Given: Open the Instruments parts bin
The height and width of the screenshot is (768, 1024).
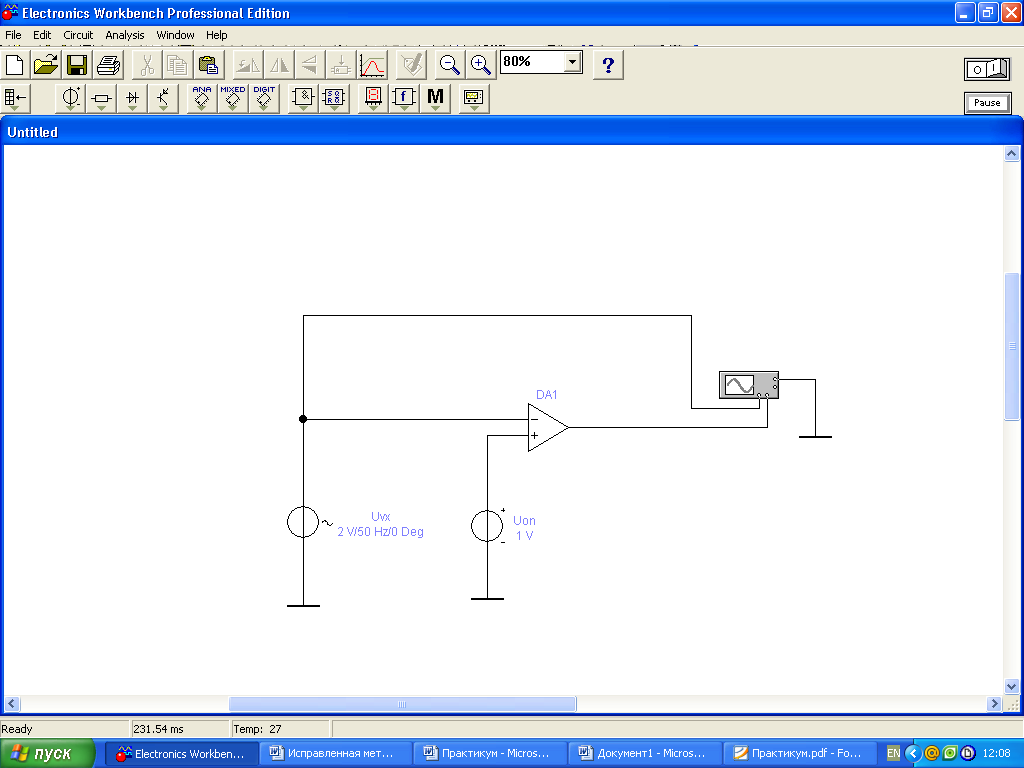Looking at the screenshot, I should point(473,98).
